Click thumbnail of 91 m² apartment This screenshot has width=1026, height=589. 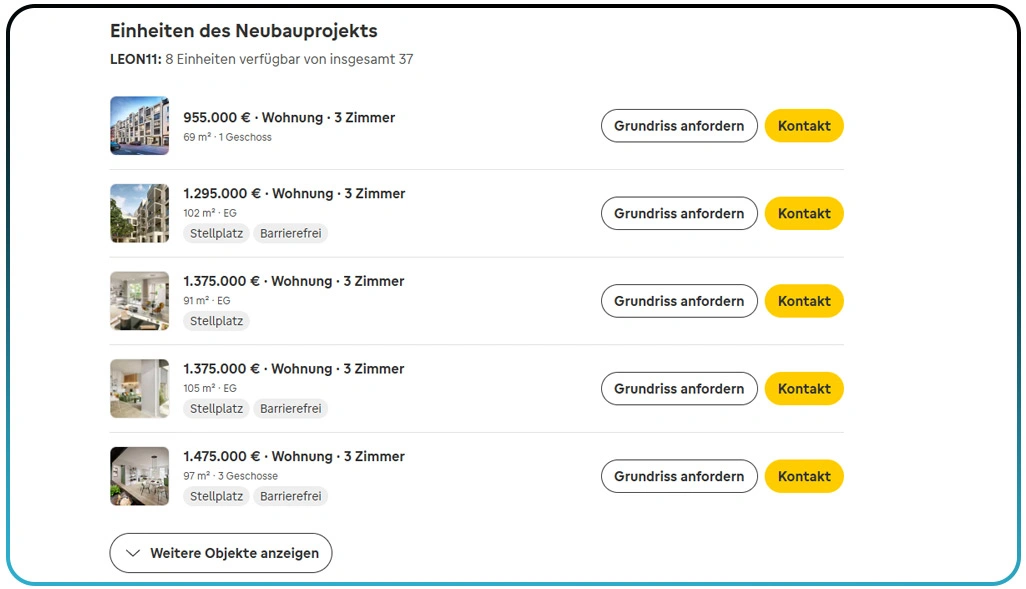coord(139,301)
